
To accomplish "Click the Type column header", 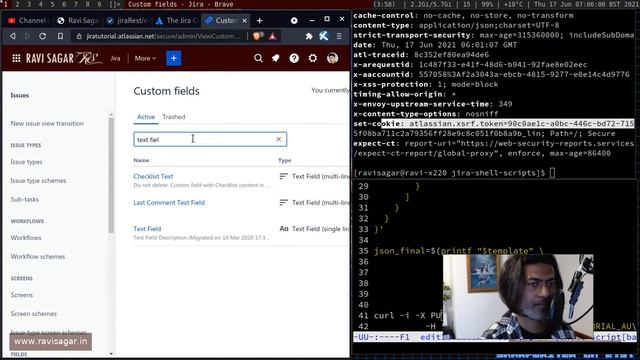I will click(x=284, y=160).
